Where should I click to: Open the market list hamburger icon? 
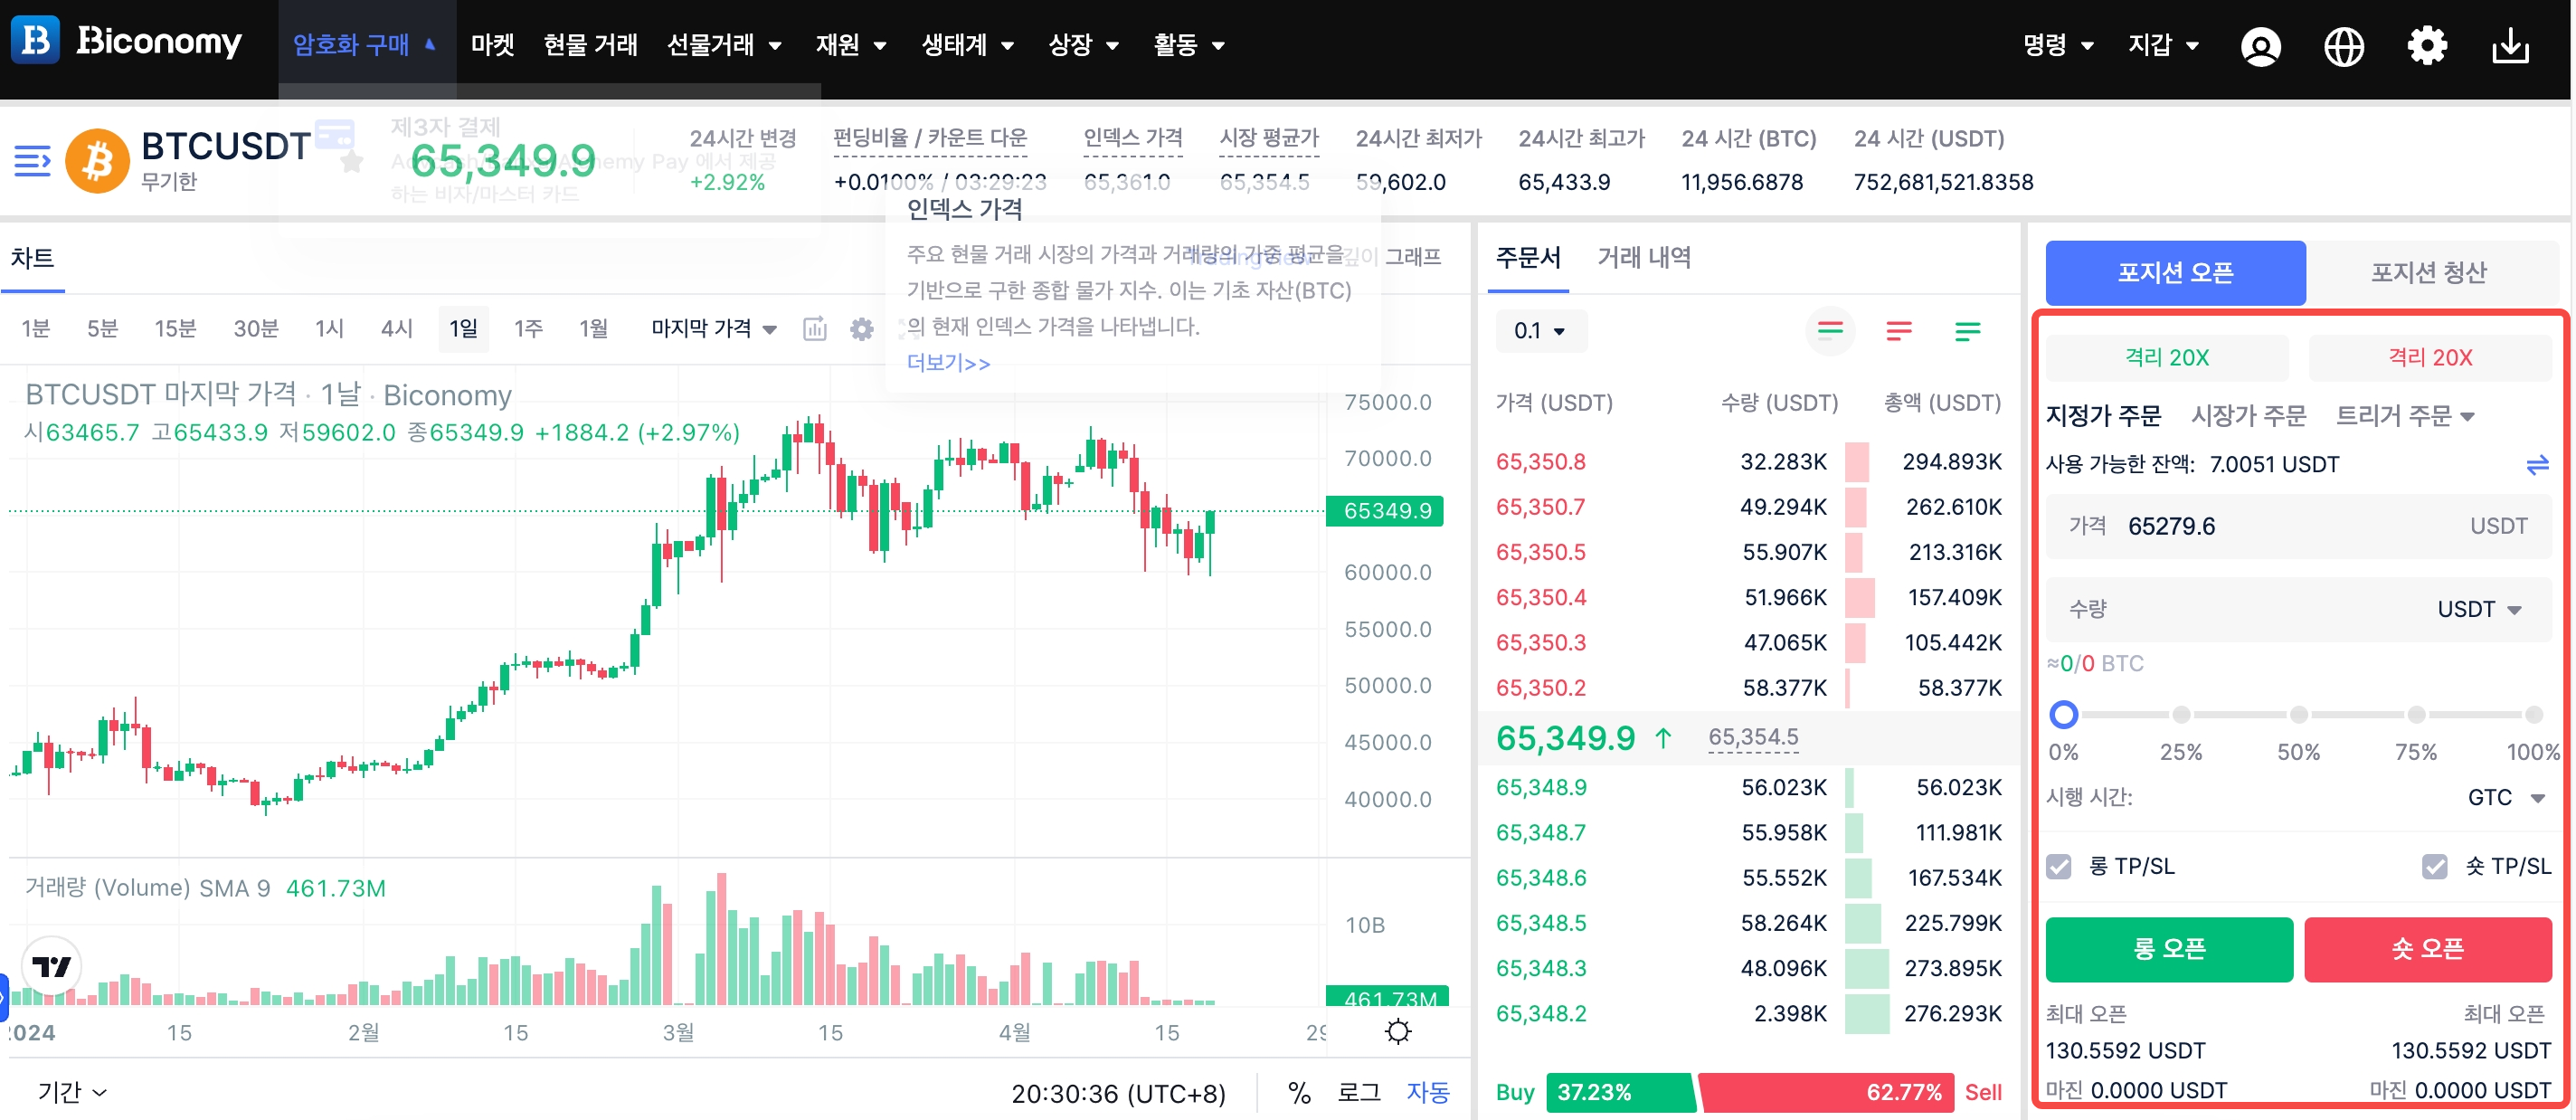(x=32, y=160)
